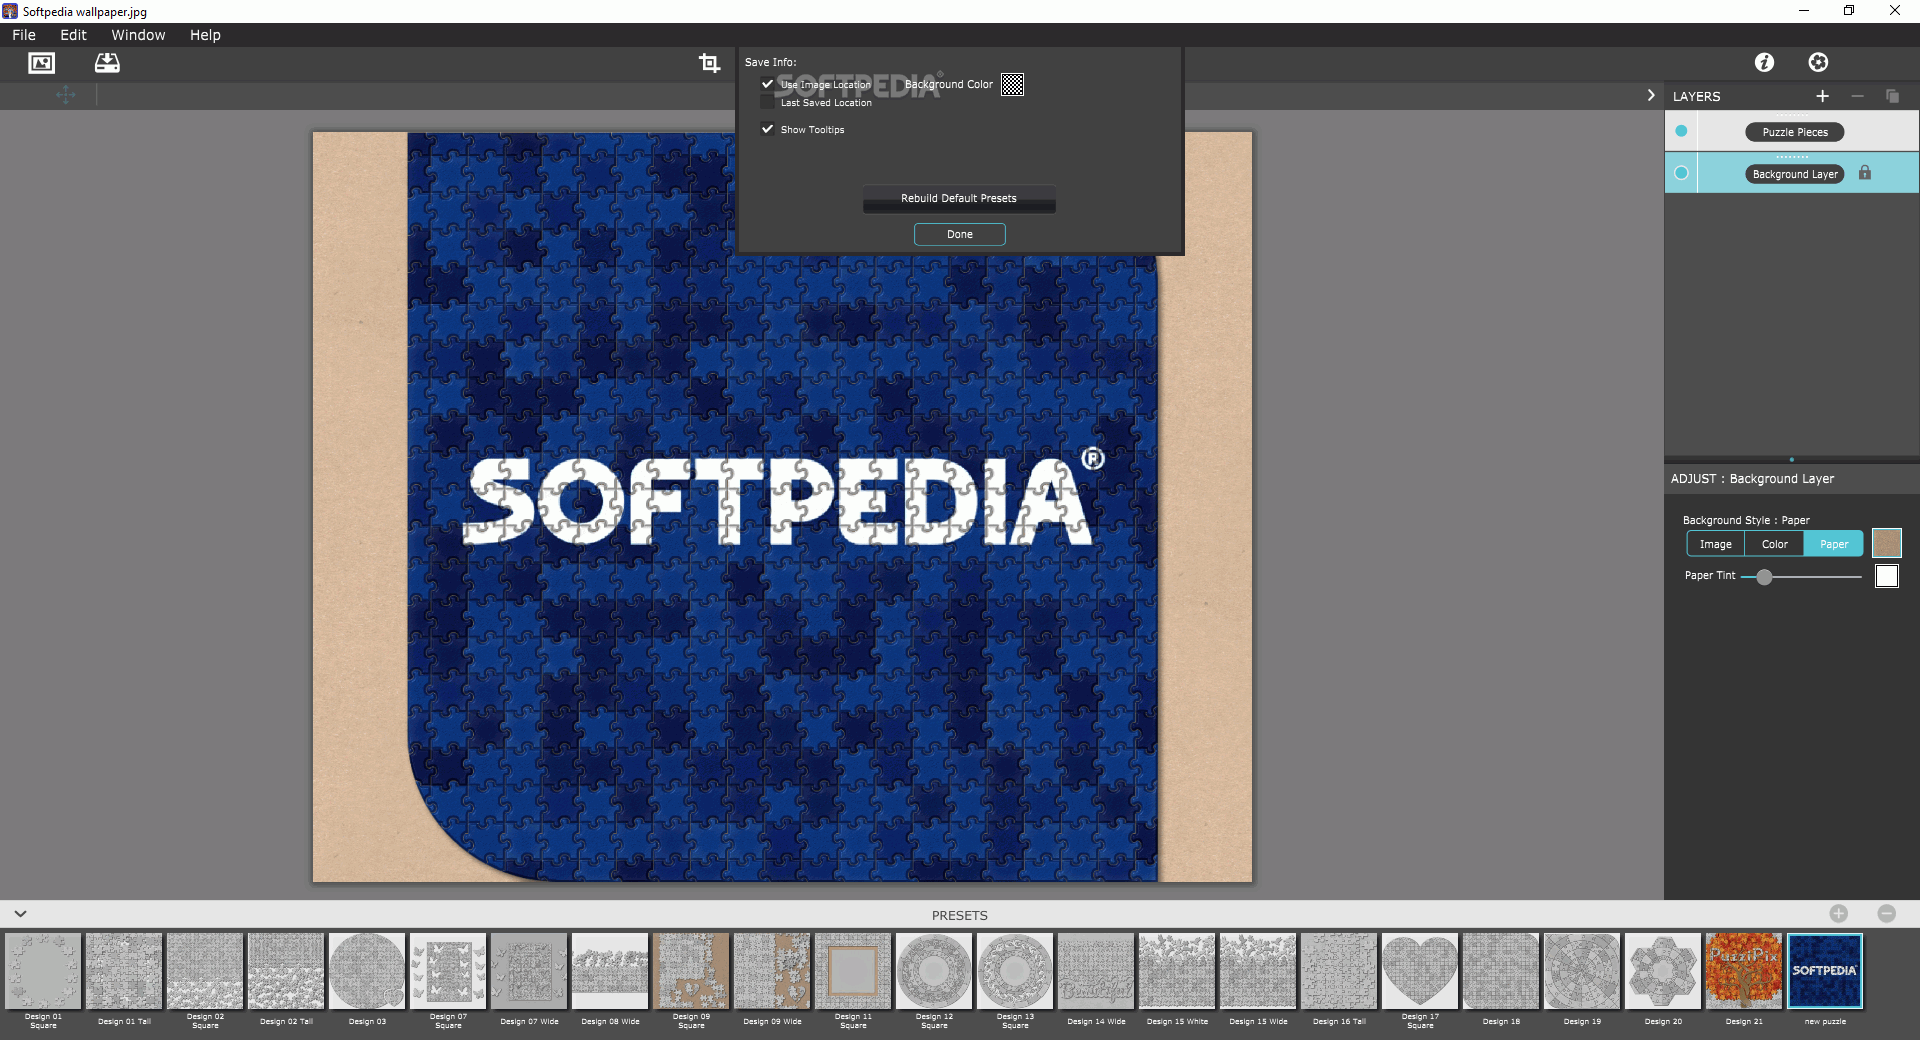
Task: Click the open image icon in toolbar
Action: [41, 63]
